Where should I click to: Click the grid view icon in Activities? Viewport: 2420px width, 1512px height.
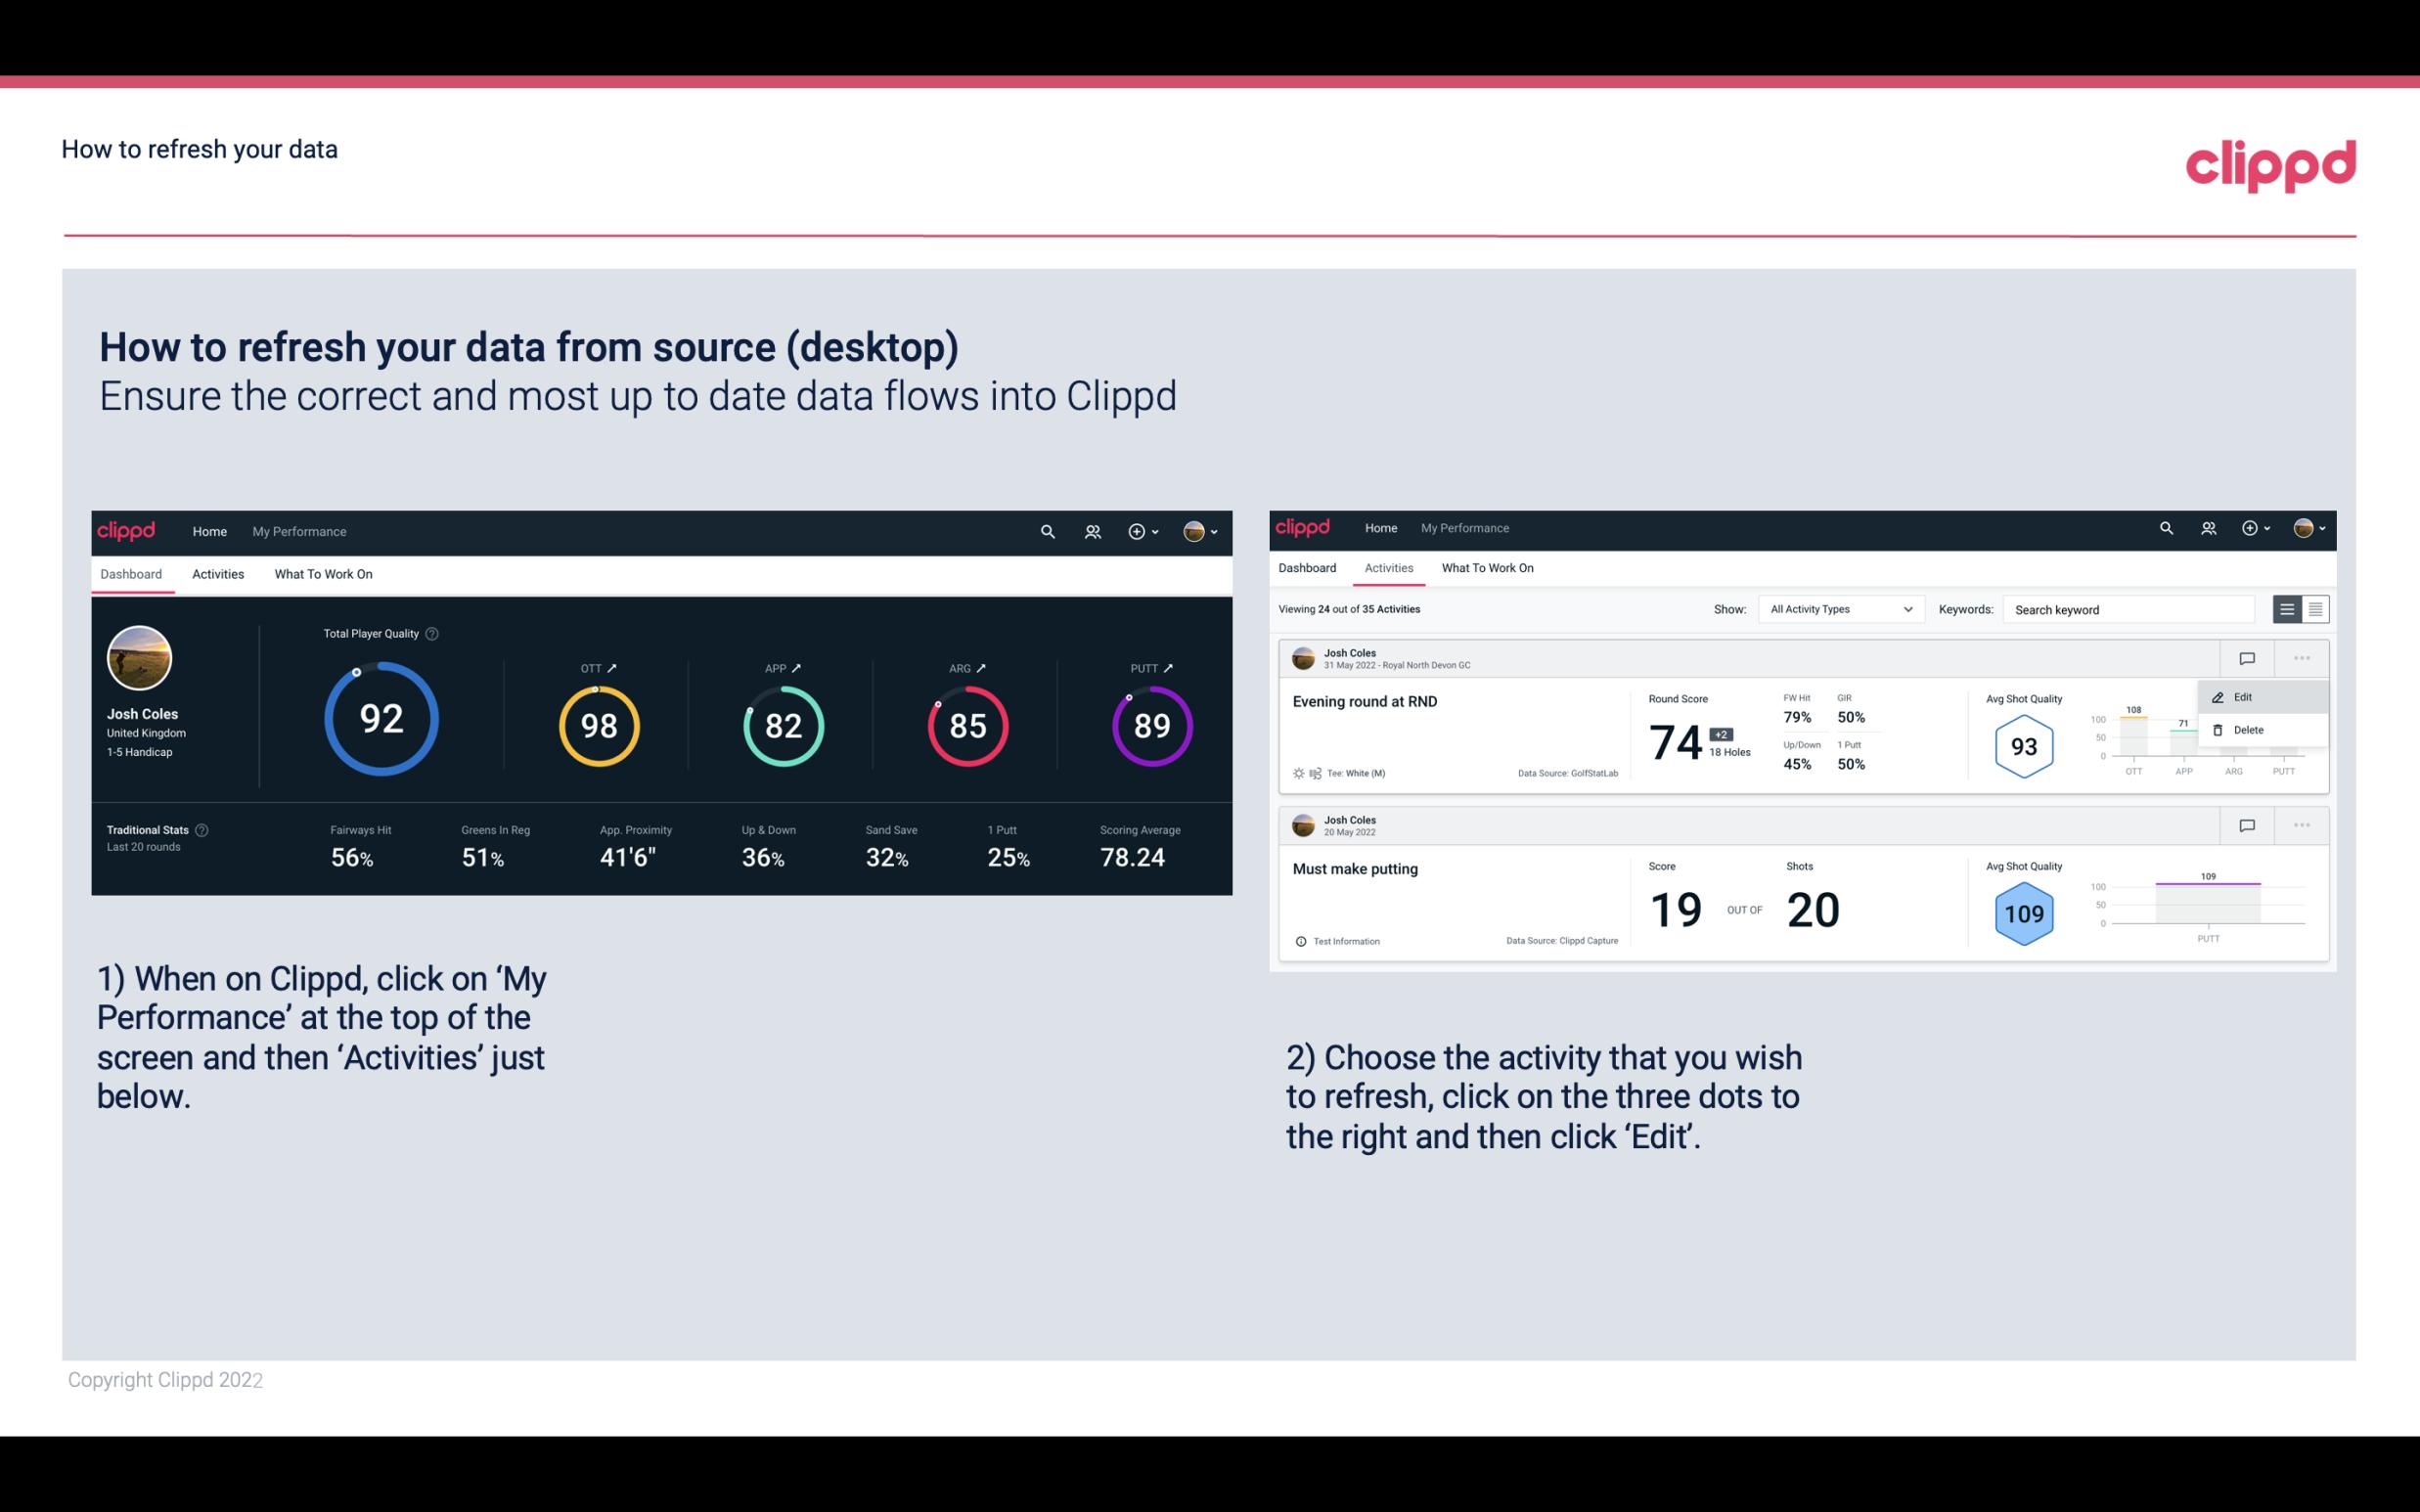2313,608
